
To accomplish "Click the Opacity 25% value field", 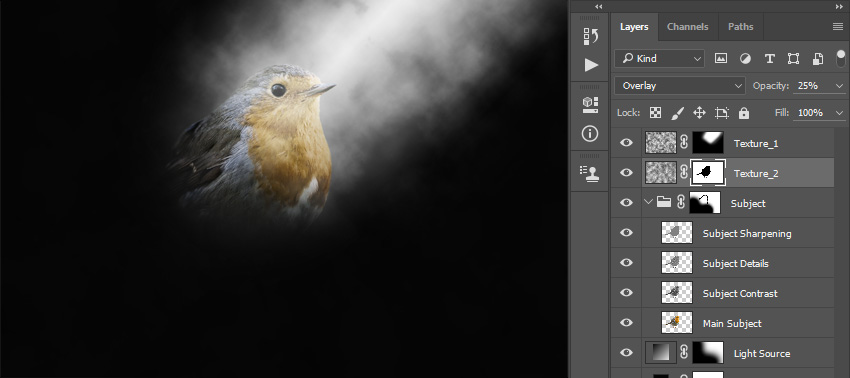I will pyautogui.click(x=813, y=86).
